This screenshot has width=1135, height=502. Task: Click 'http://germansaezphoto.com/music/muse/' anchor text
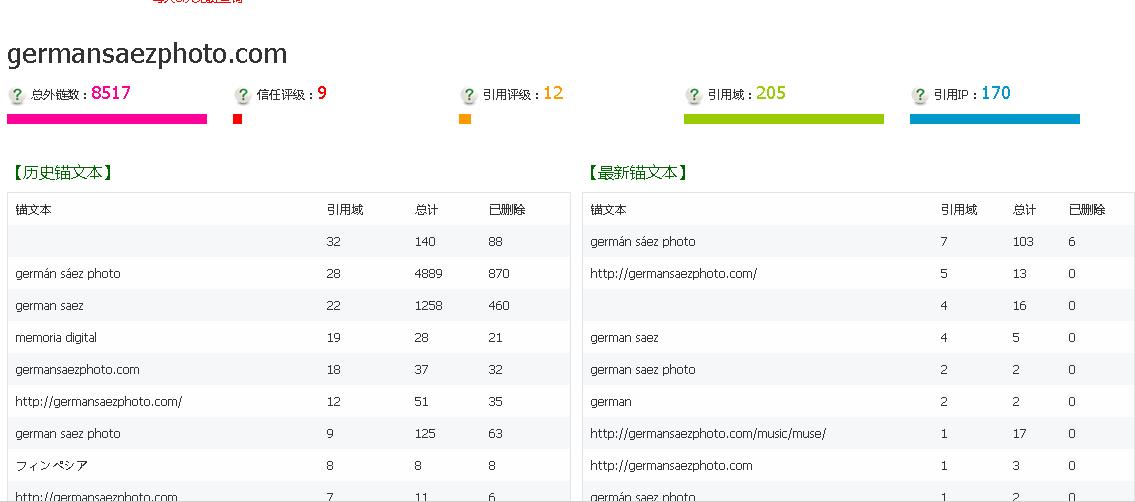[708, 434]
